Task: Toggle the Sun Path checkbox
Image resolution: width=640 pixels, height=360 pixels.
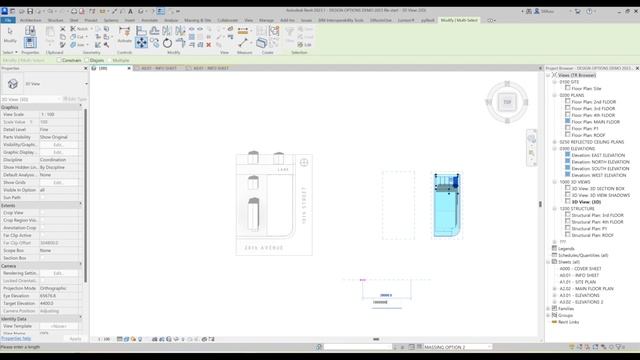Action: coord(42,198)
